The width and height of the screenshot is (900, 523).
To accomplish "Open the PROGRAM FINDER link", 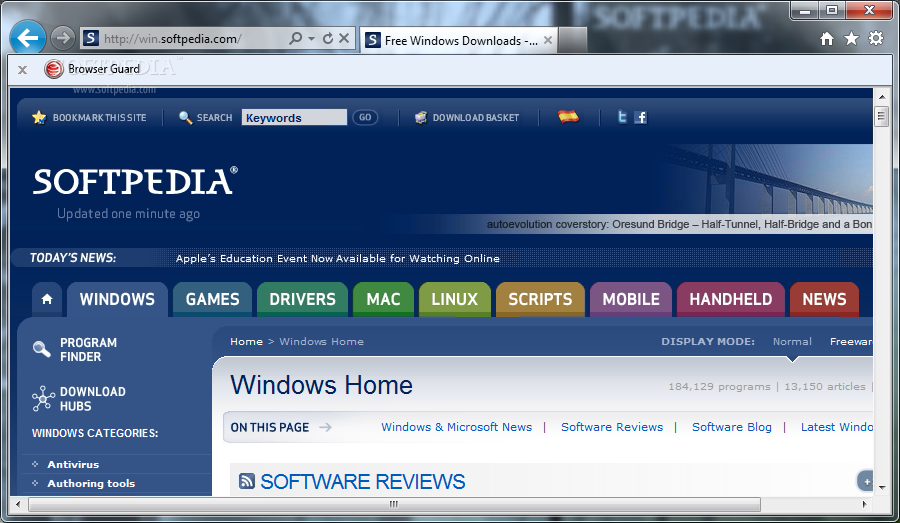I will [x=88, y=350].
